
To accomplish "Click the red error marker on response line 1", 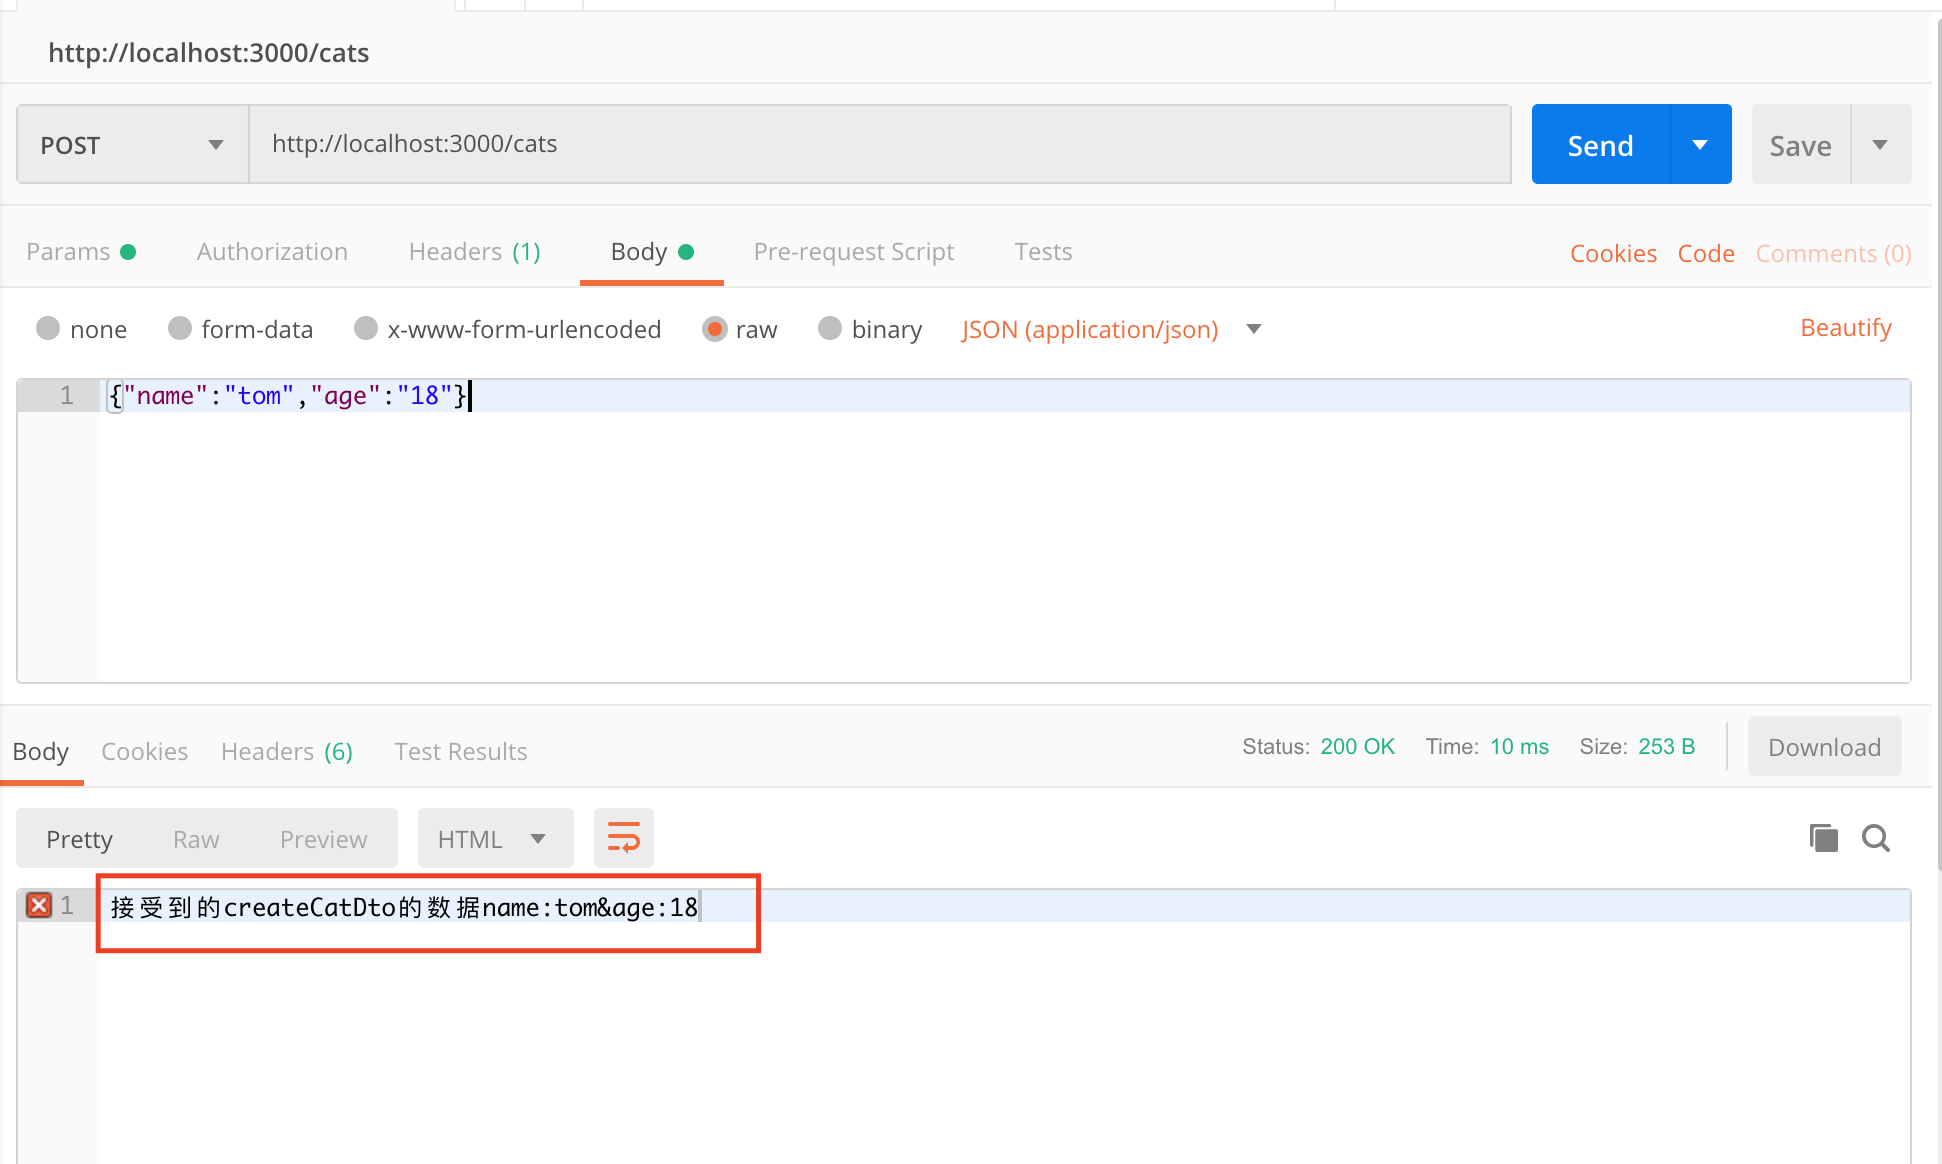I will click(39, 905).
